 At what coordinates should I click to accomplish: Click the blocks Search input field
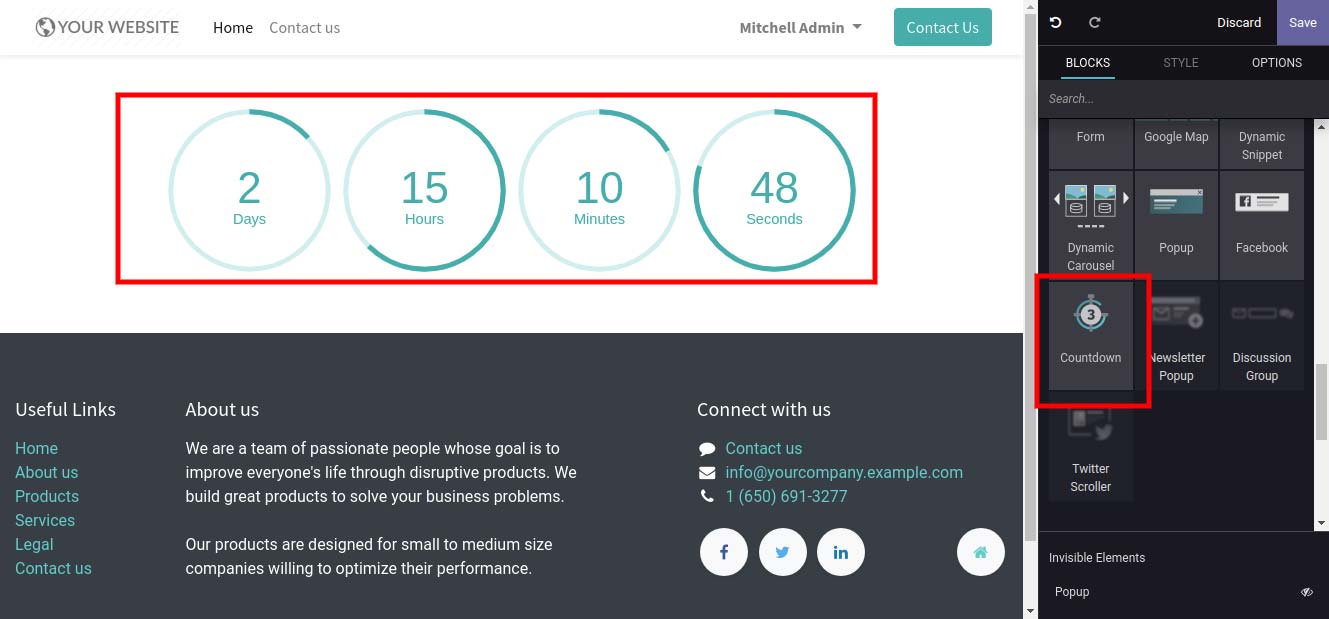point(1183,99)
